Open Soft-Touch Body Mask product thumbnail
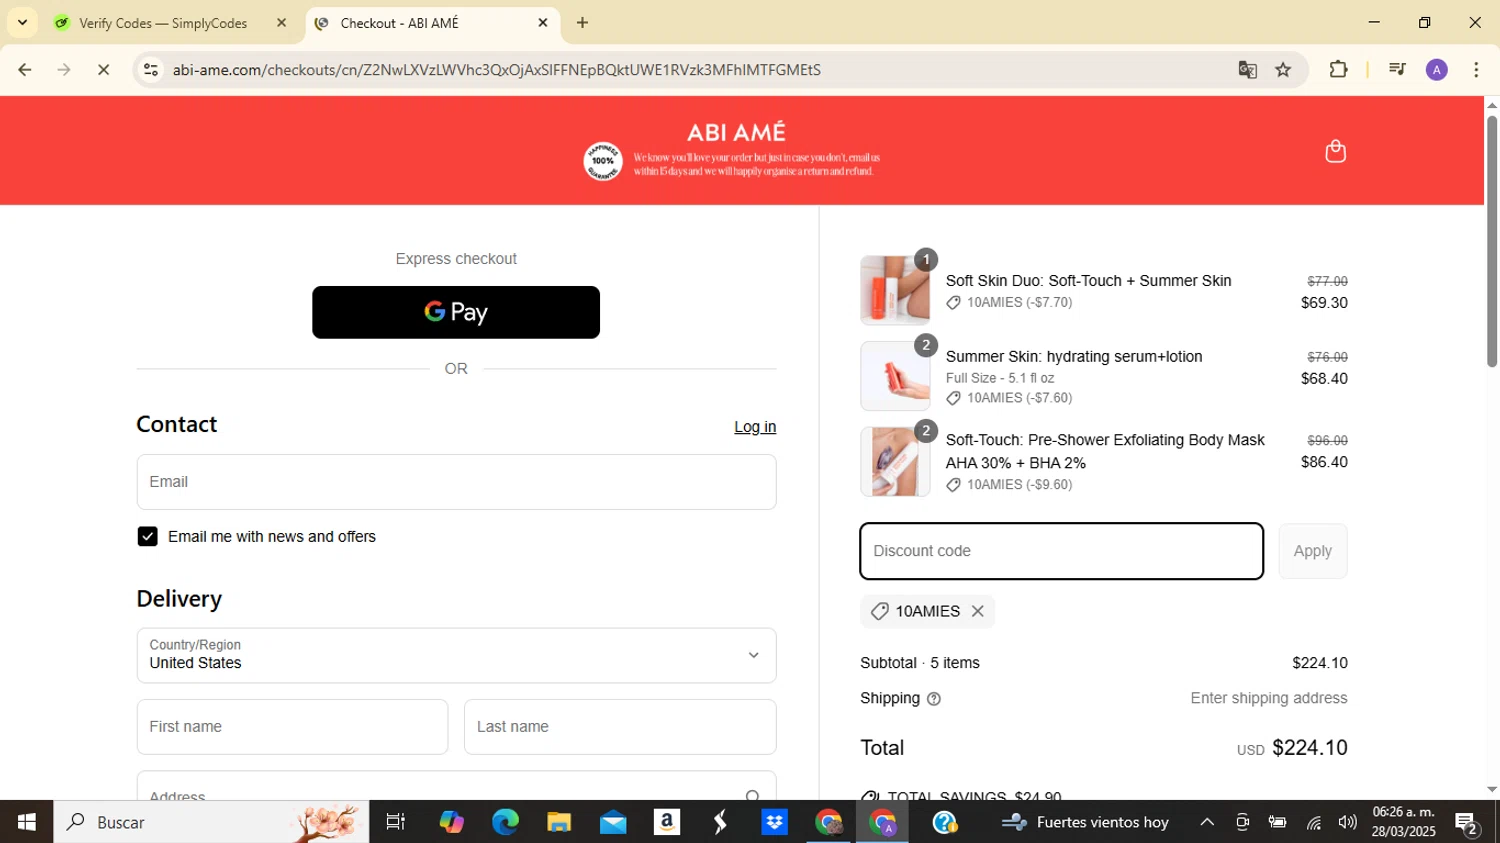Screen dimensions: 1500x843 click(895, 462)
